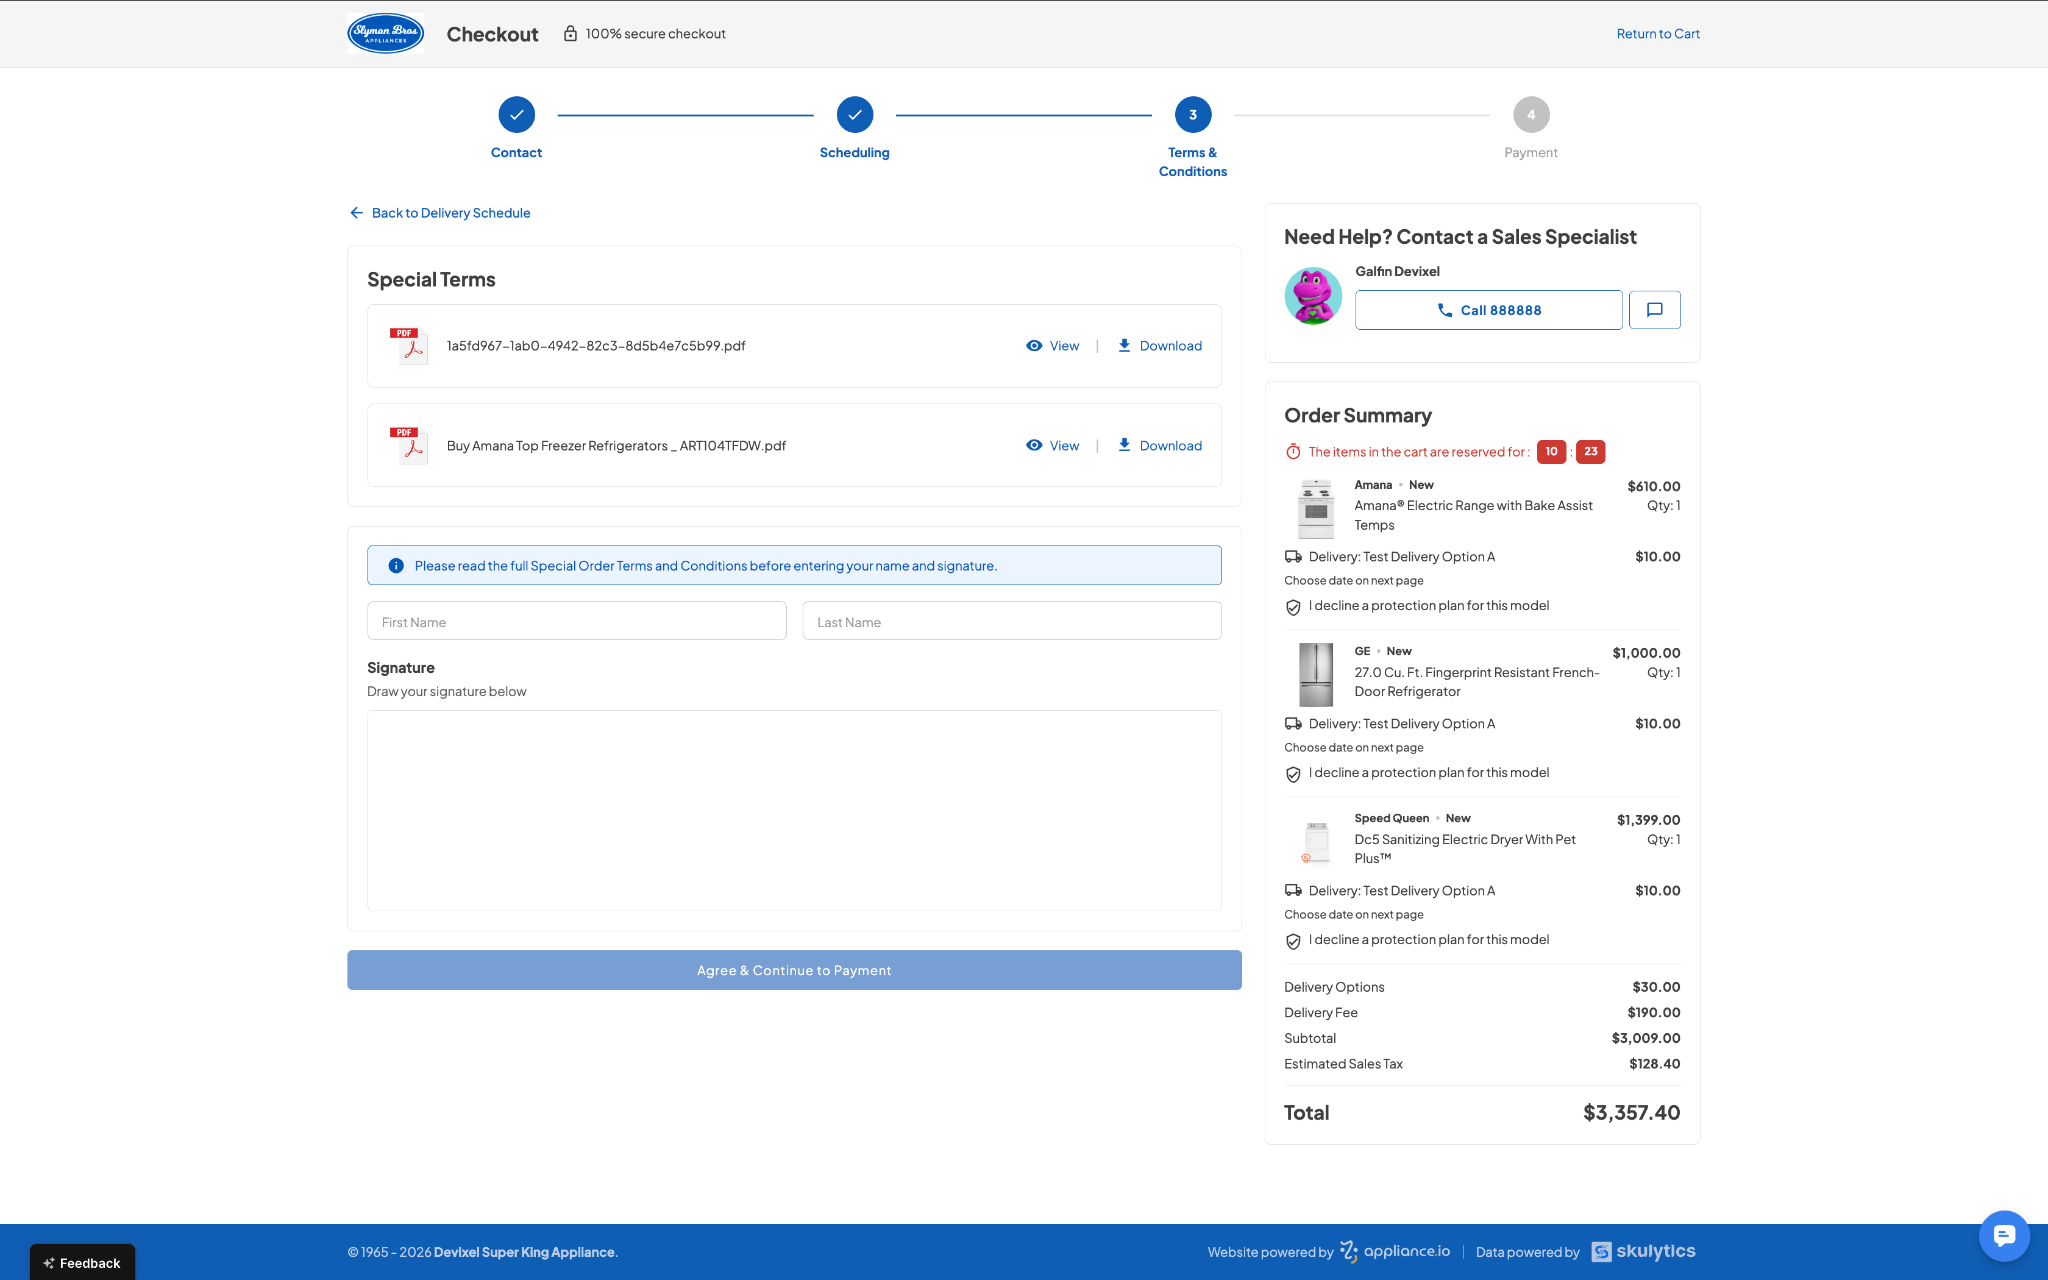The width and height of the screenshot is (2048, 1280).
Task: Click the Subtotal $3,009.00 value
Action: click(1646, 1038)
